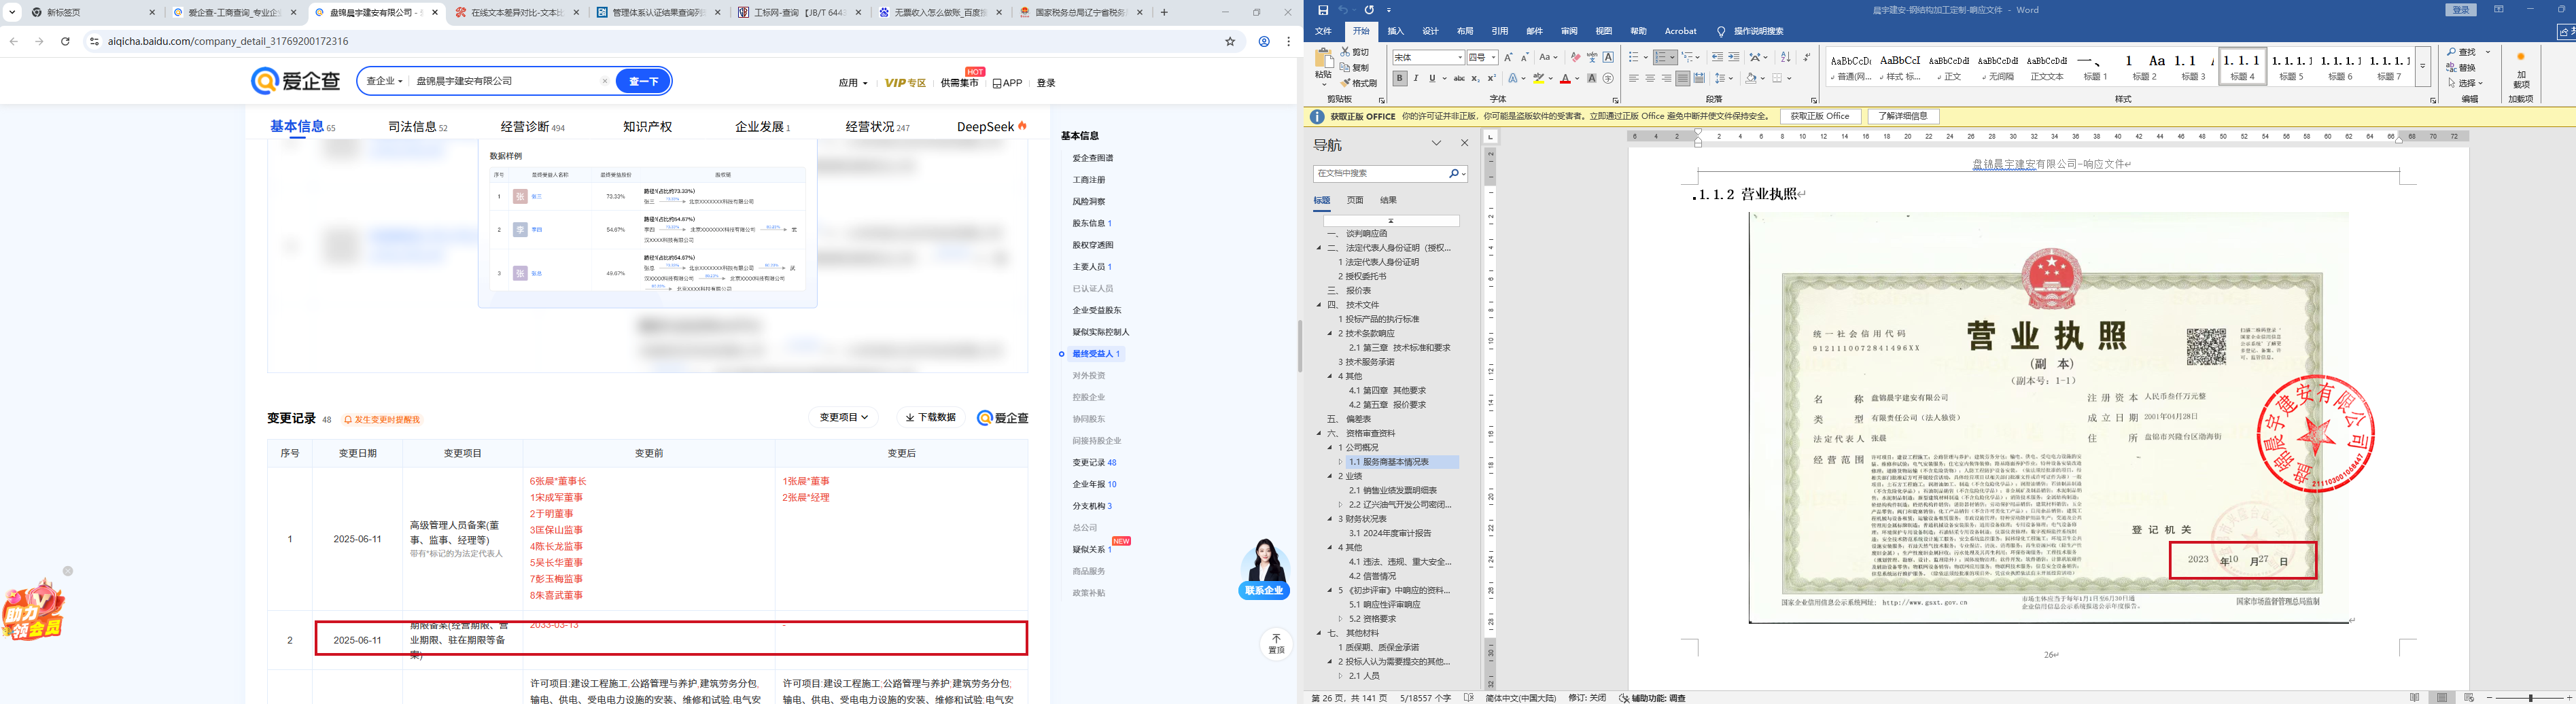Open the 应用 dropdown on Aiqicha
Screen dimensions: 2576x704
[852, 83]
